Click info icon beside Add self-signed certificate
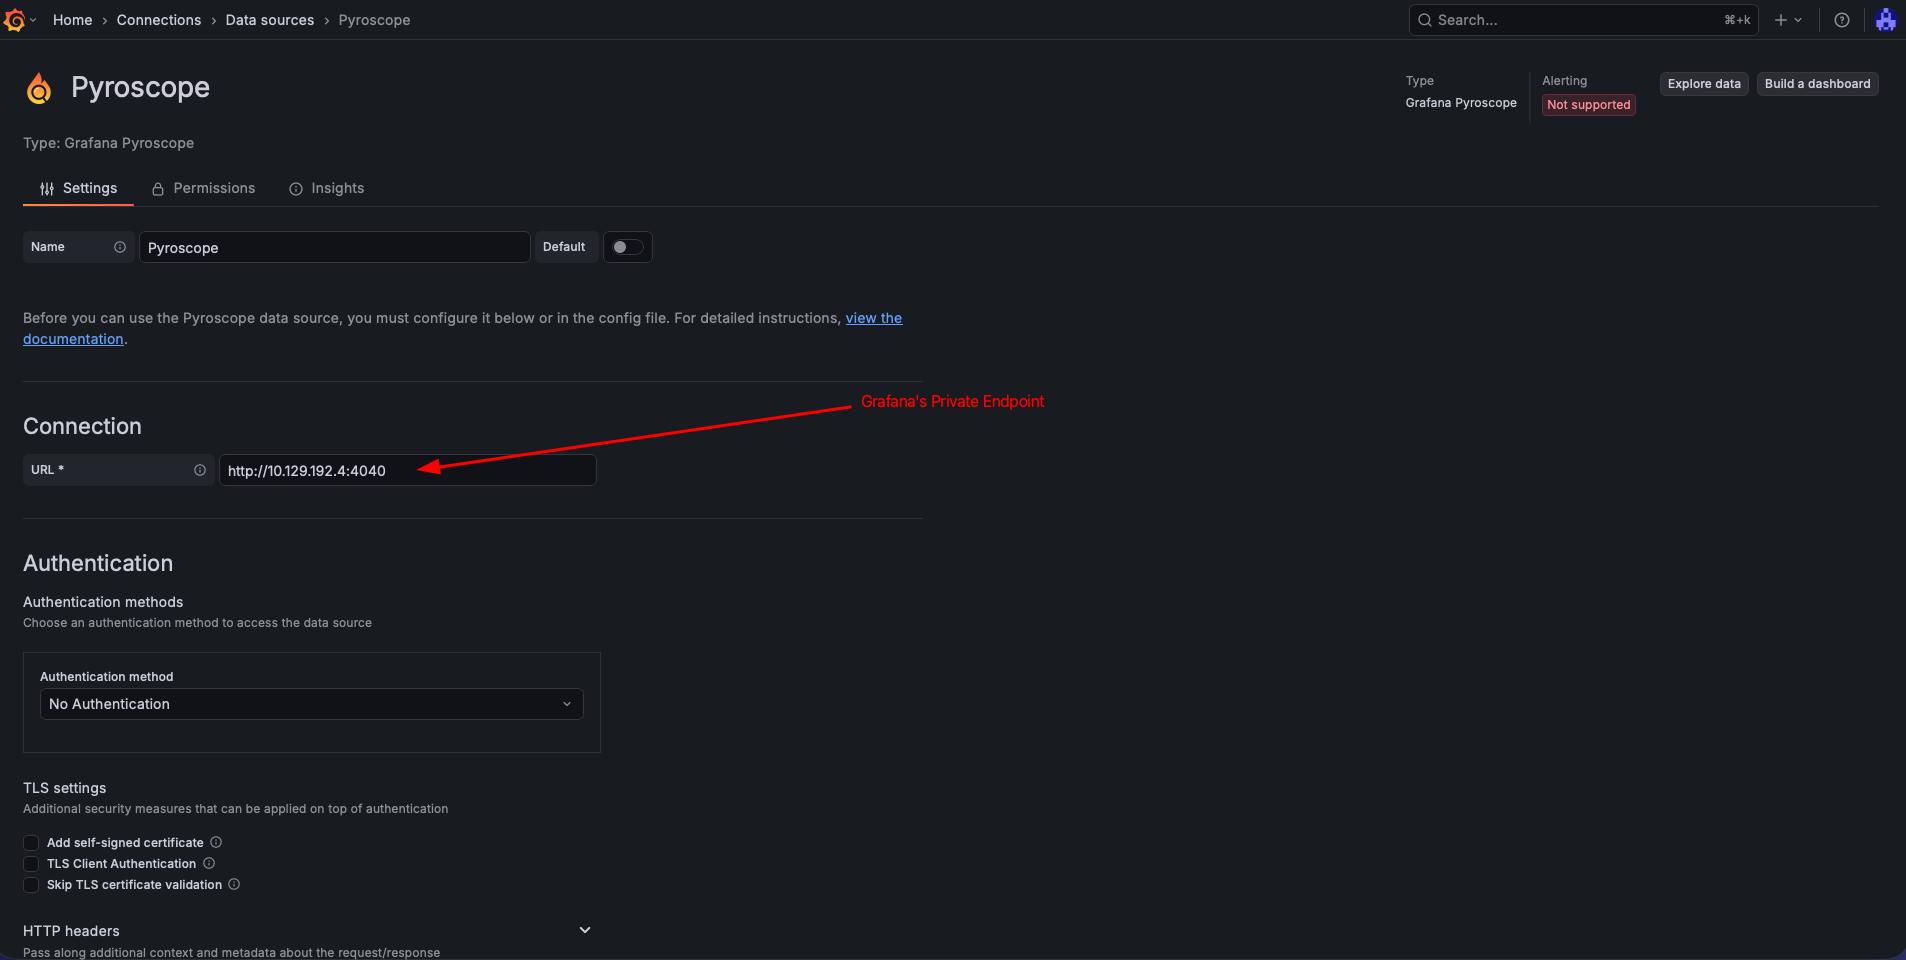This screenshot has width=1906, height=960. pos(216,842)
